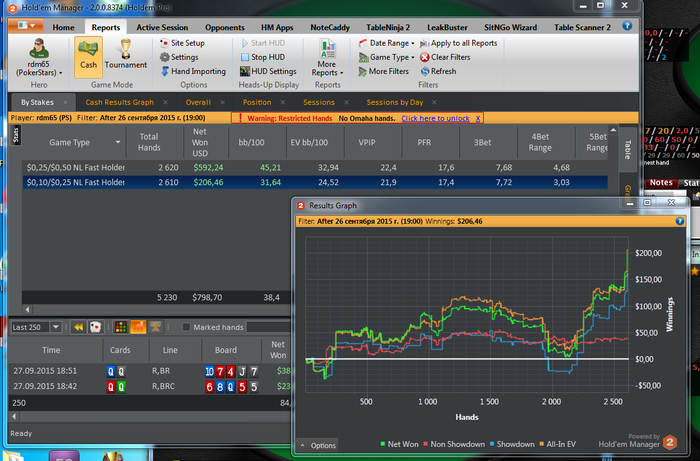Switch to the Position report tab

257,102
